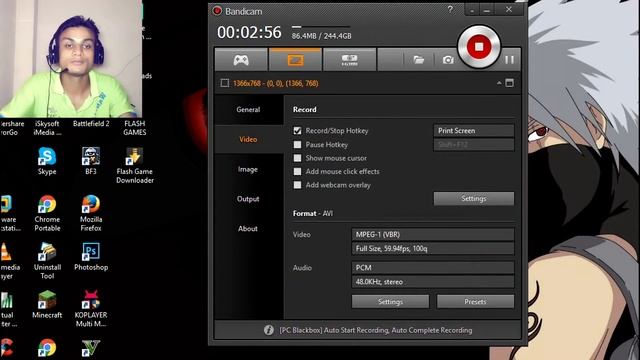Viewport: 640px width, 360px height.
Task: Open the General tab
Action: [248, 109]
